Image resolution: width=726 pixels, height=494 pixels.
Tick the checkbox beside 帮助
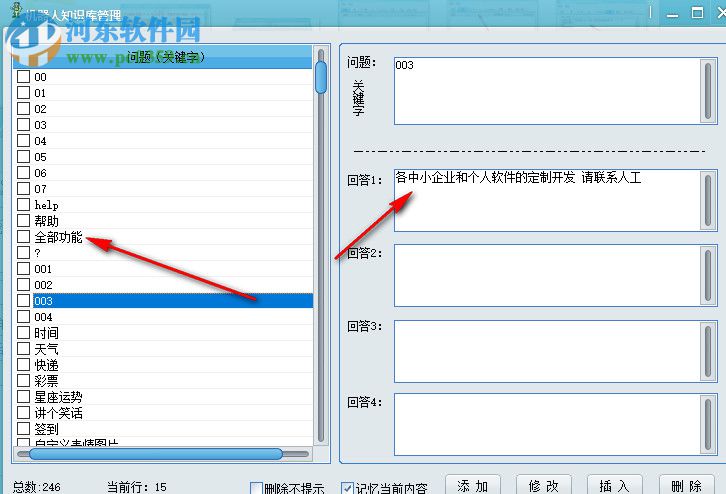23,220
